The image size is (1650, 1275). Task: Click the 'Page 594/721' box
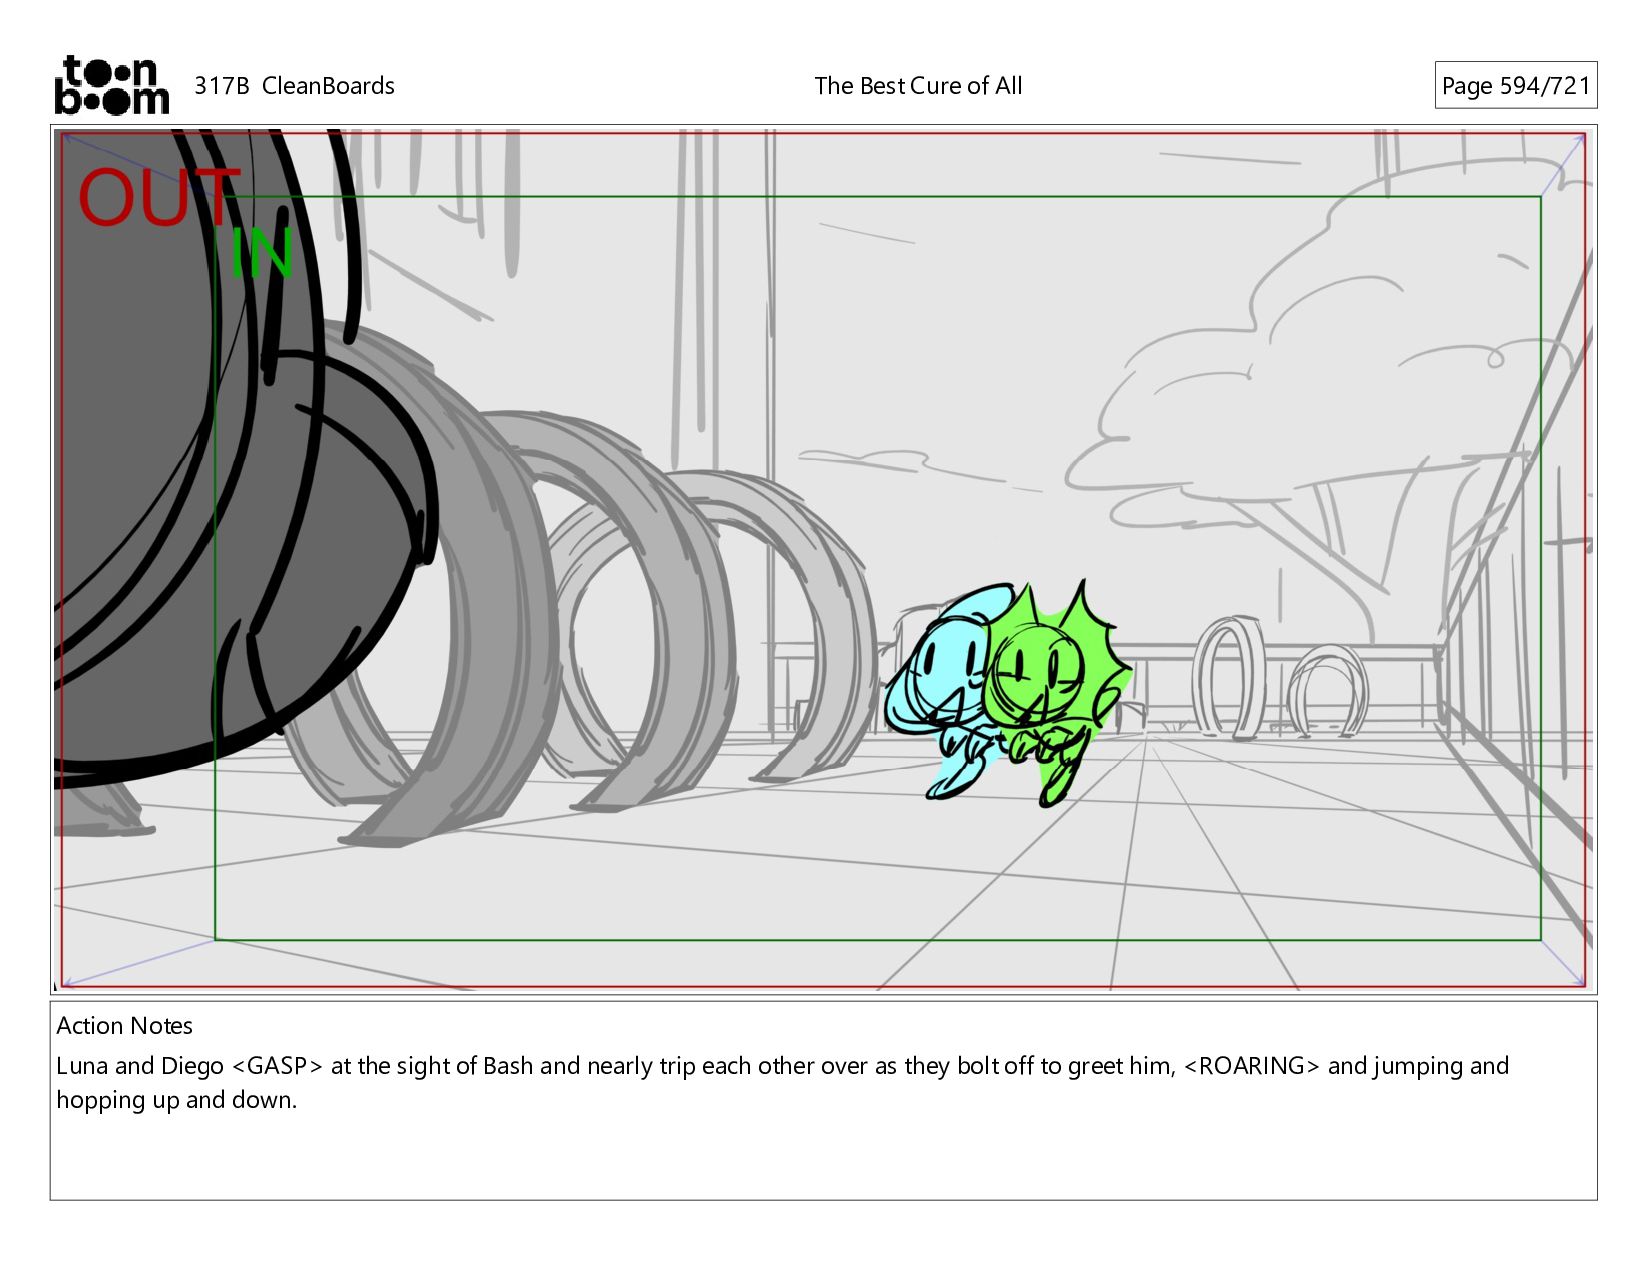[1515, 86]
